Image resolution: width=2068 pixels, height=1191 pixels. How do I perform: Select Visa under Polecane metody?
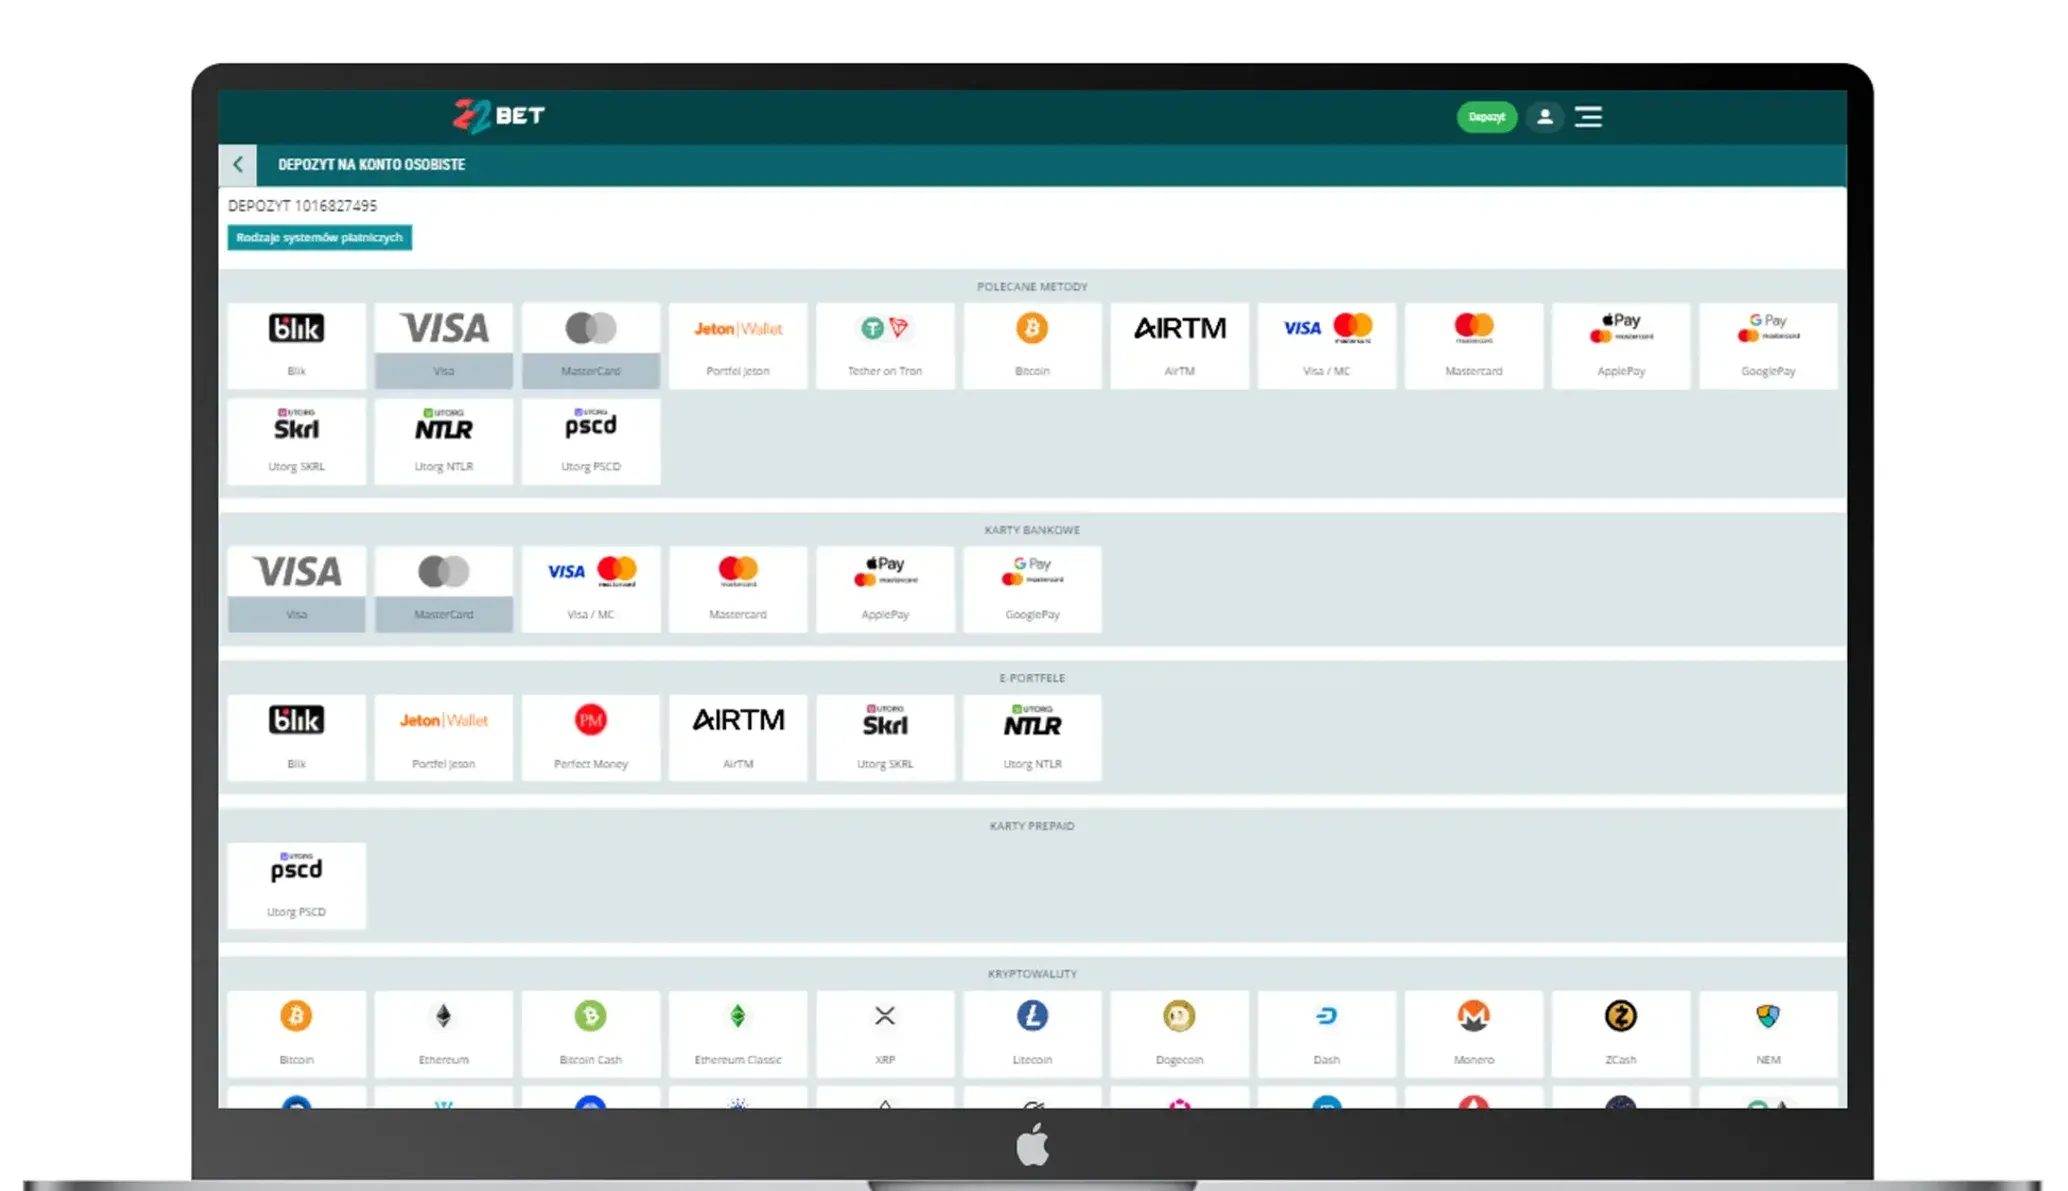(x=444, y=345)
